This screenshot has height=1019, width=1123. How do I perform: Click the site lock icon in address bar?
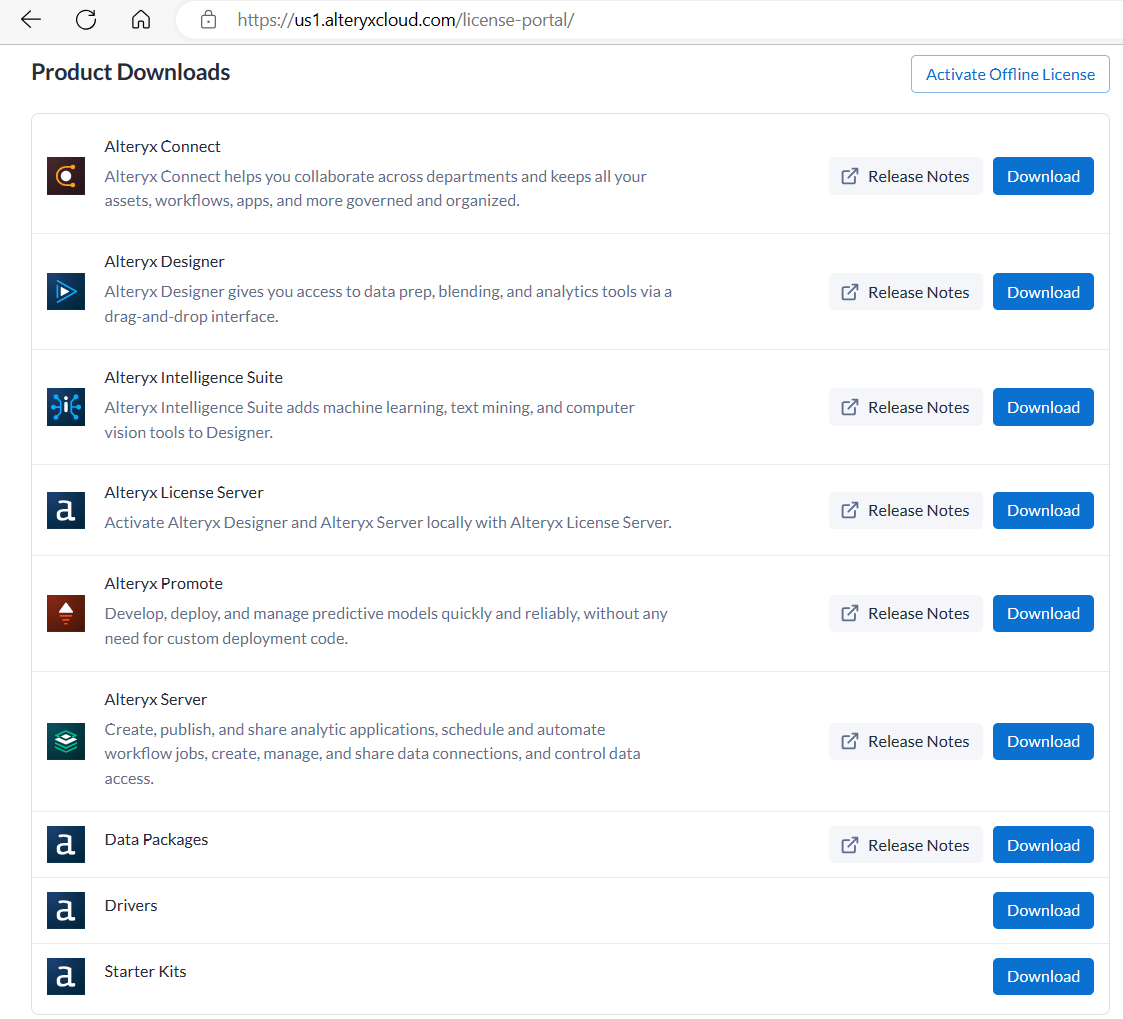click(x=208, y=20)
